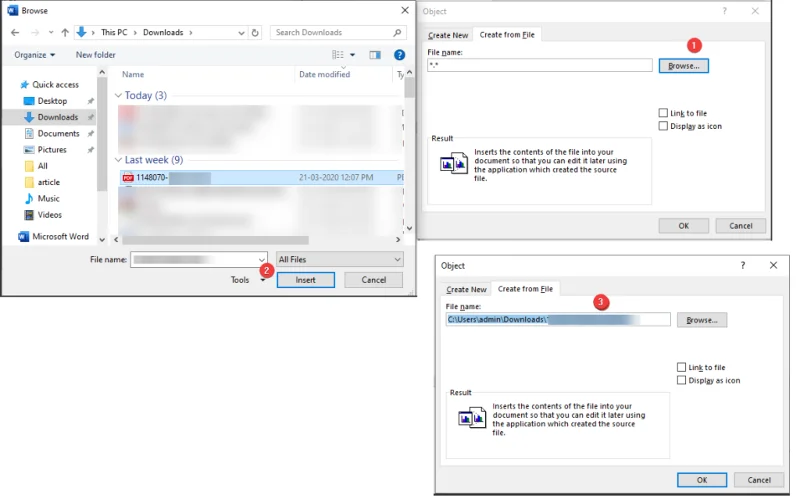
Task: Open Pictures in navigation pane
Action: point(45,150)
